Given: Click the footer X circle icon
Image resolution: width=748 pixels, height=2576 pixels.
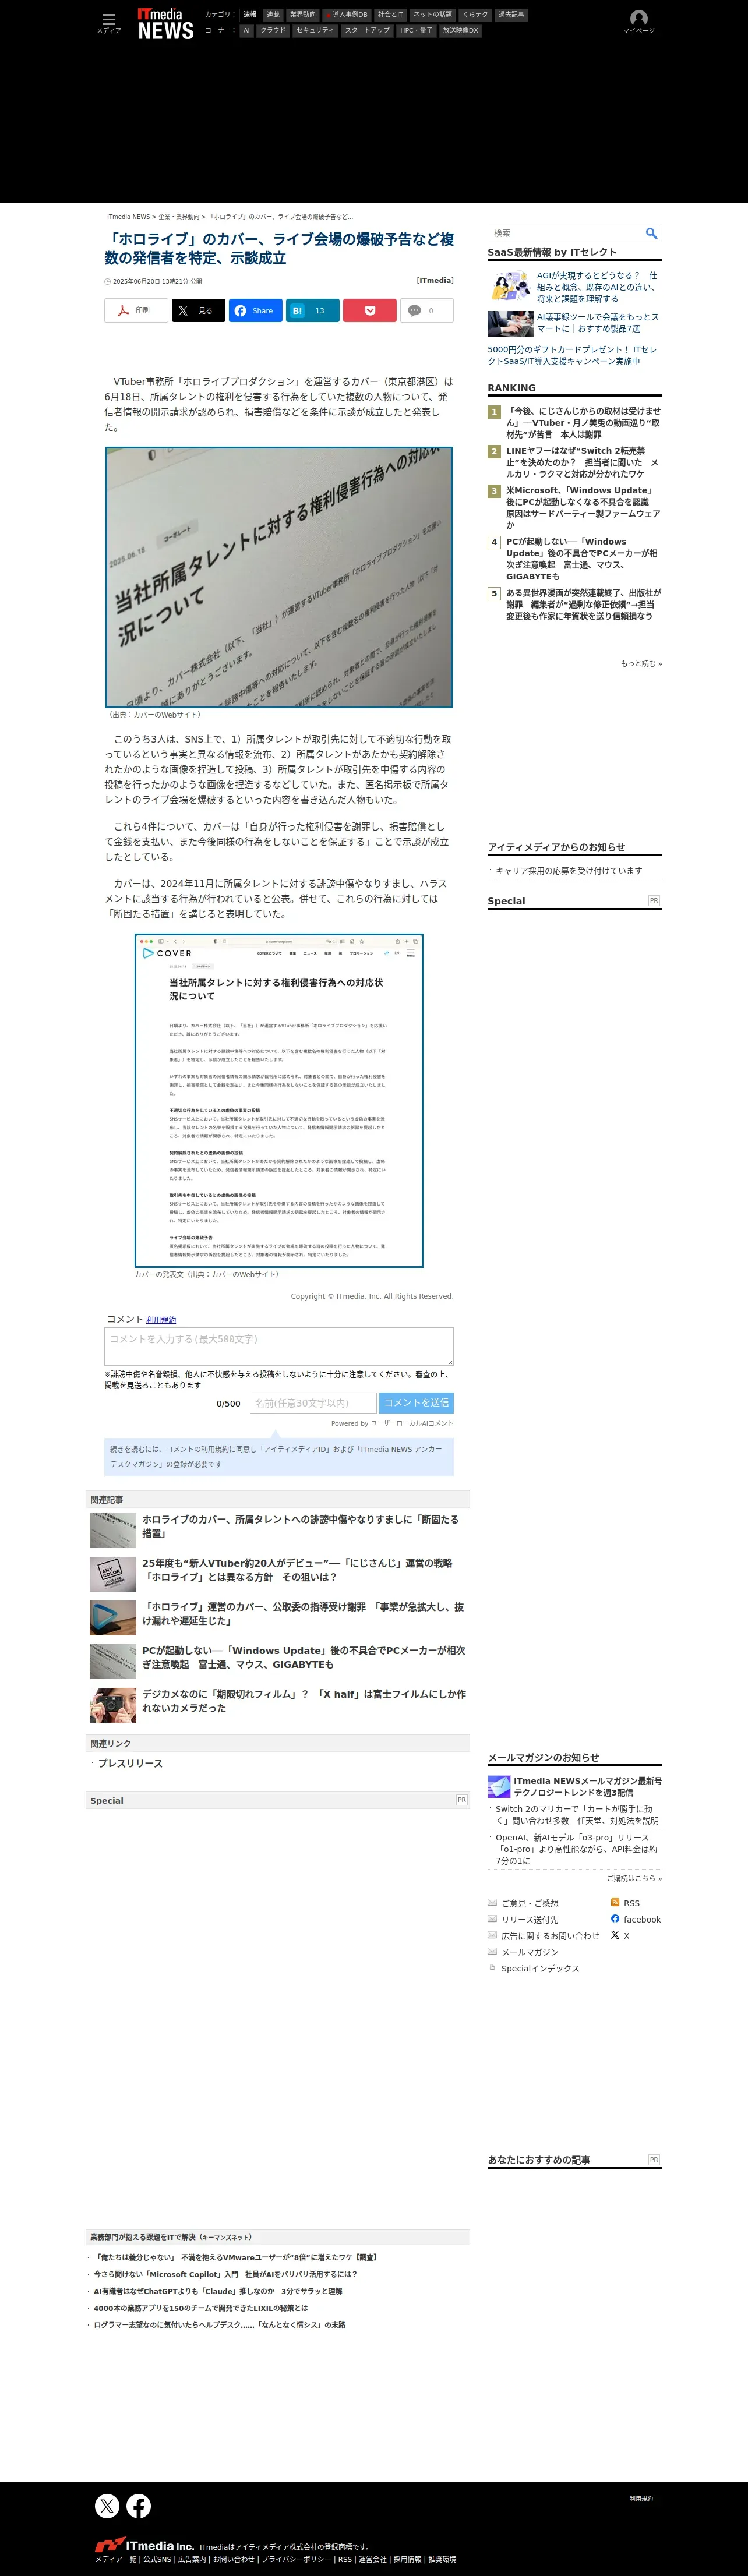Looking at the screenshot, I should pos(107,2505).
